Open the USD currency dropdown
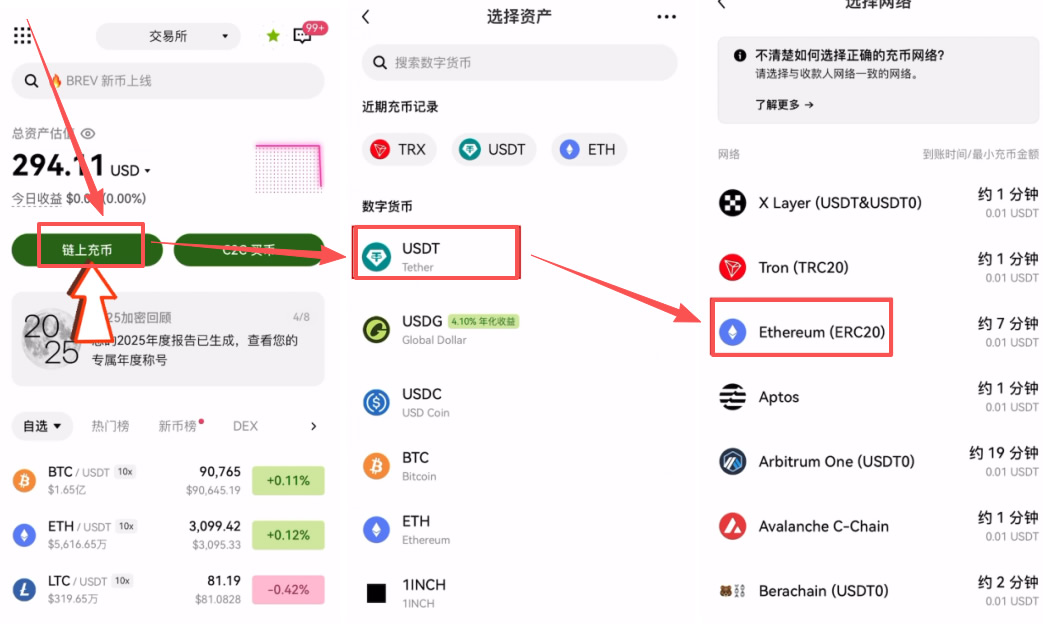1043x633 pixels. click(x=130, y=171)
